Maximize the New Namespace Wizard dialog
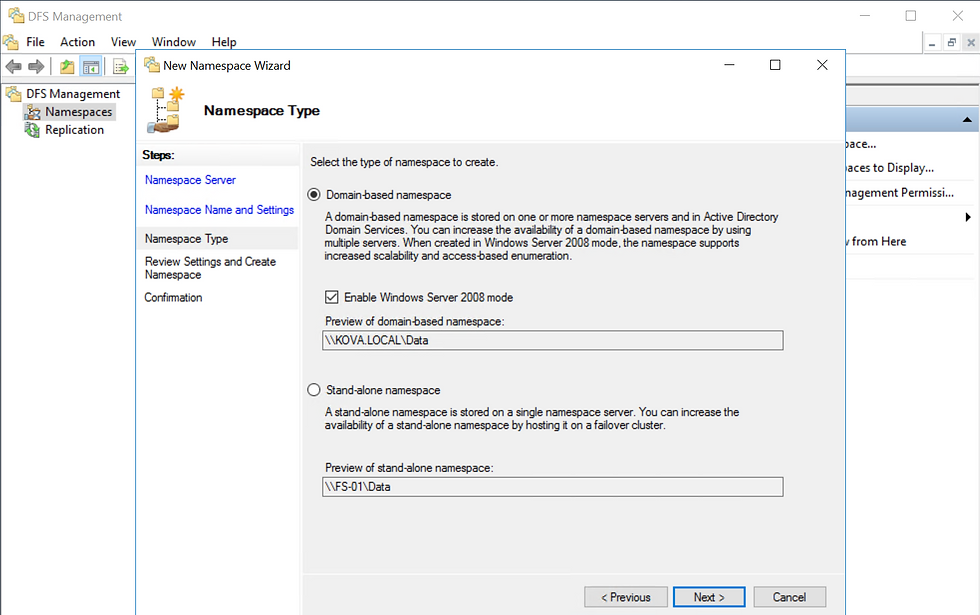Screen dimensions: 980x615 click(x=775, y=65)
